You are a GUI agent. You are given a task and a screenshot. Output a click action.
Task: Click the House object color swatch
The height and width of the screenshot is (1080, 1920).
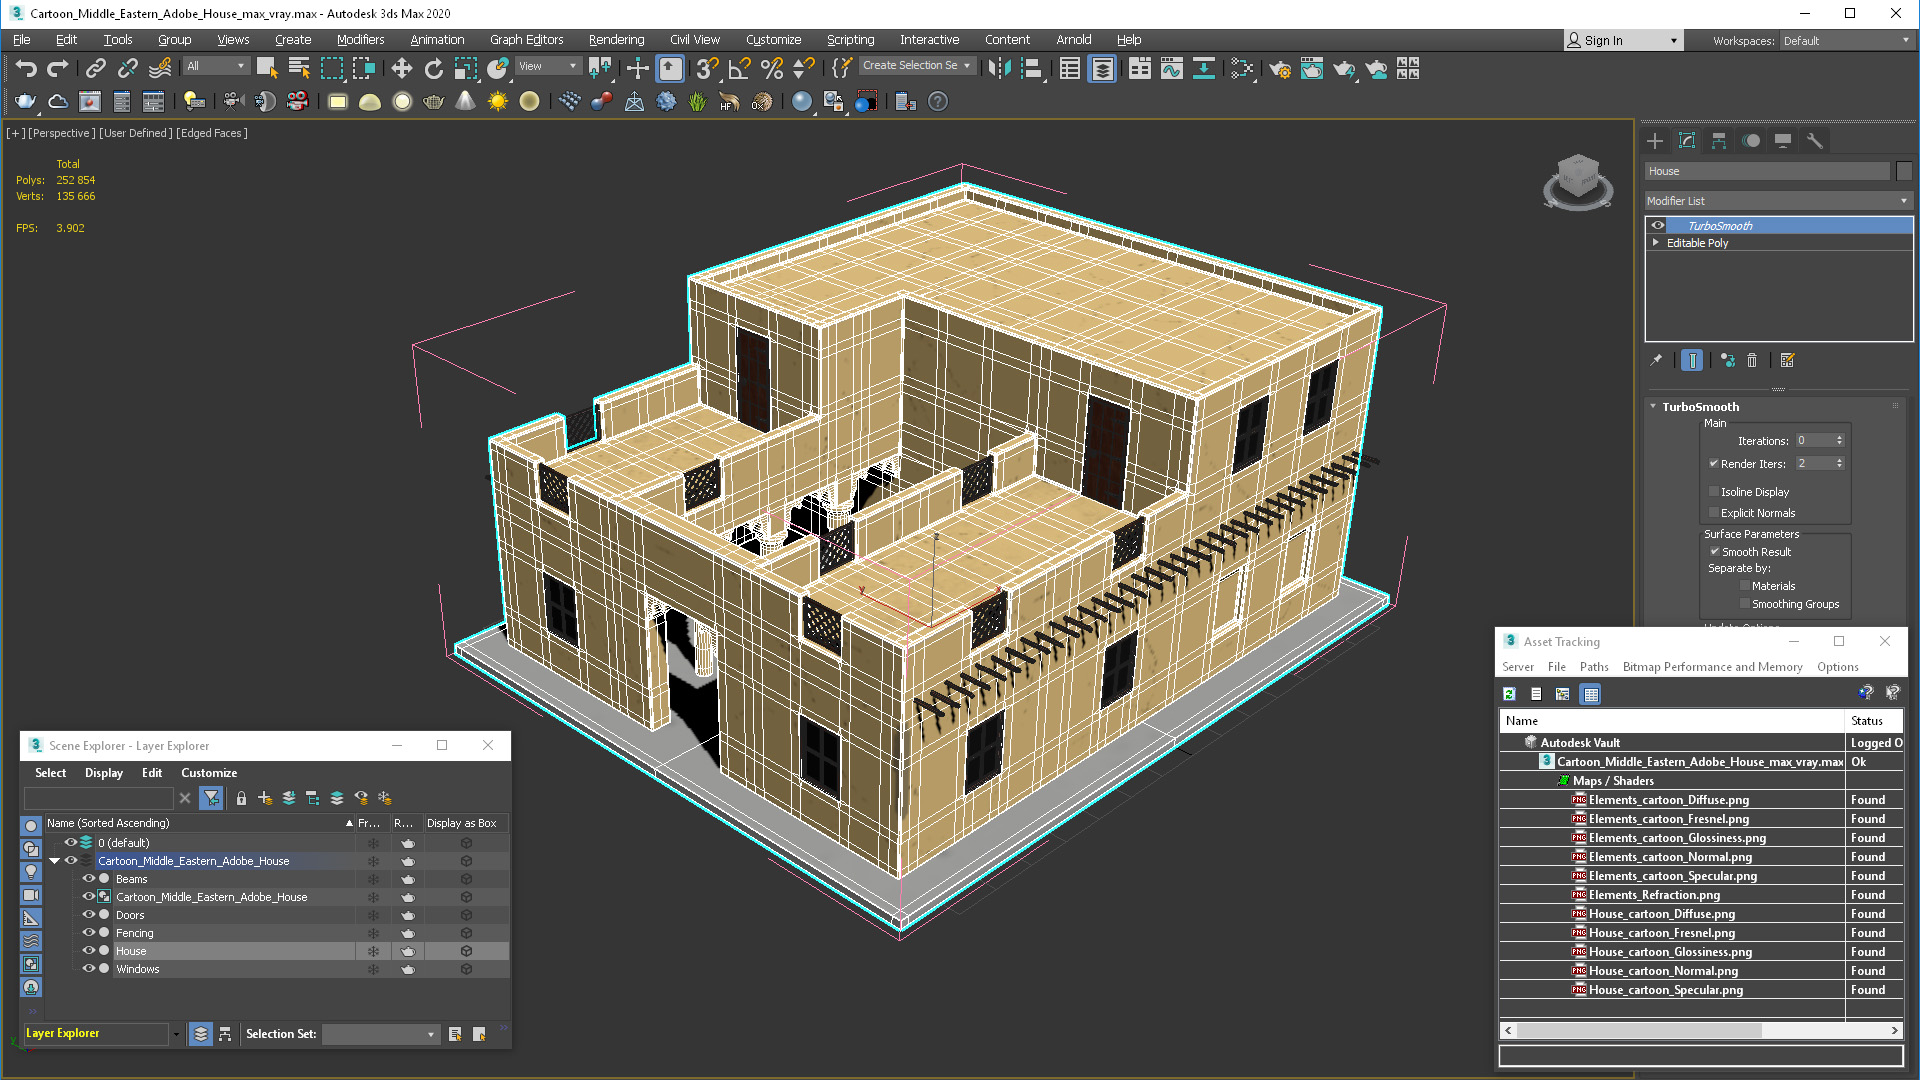[x=1904, y=171]
